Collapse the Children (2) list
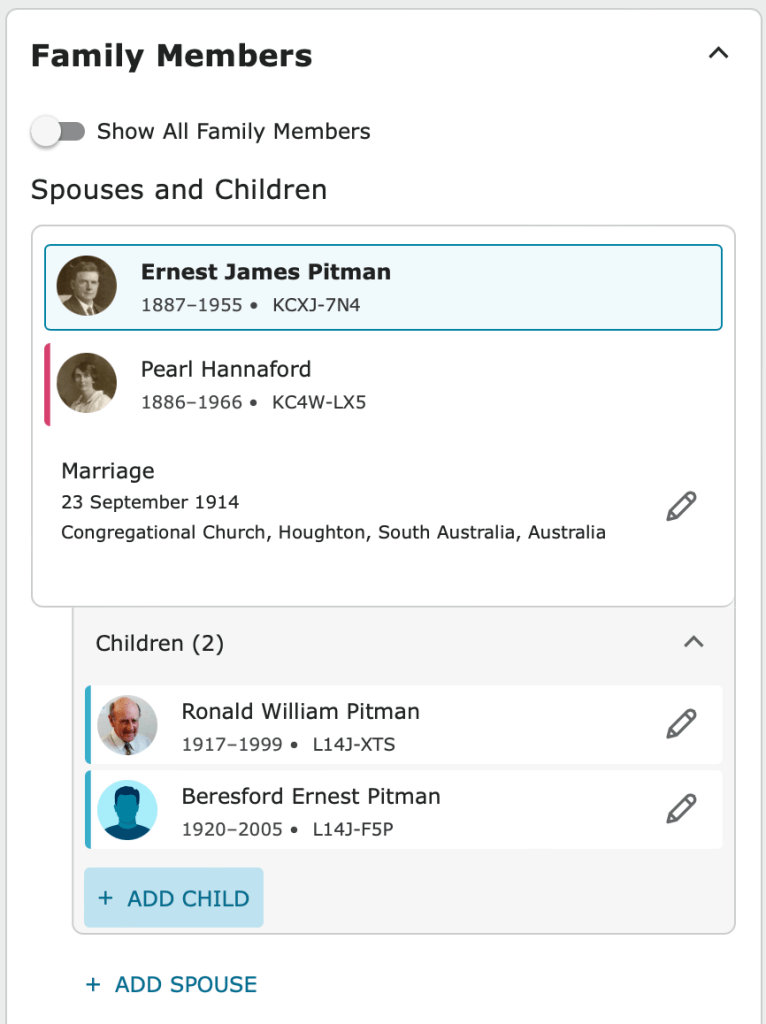Viewport: 766px width, 1024px height. pyautogui.click(x=693, y=642)
